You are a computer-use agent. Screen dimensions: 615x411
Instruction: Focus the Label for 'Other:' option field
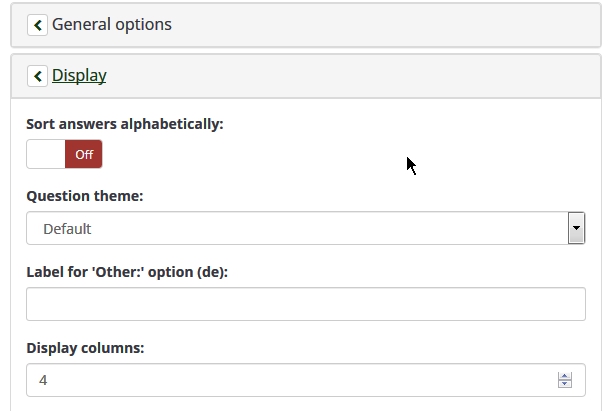[x=305, y=304]
